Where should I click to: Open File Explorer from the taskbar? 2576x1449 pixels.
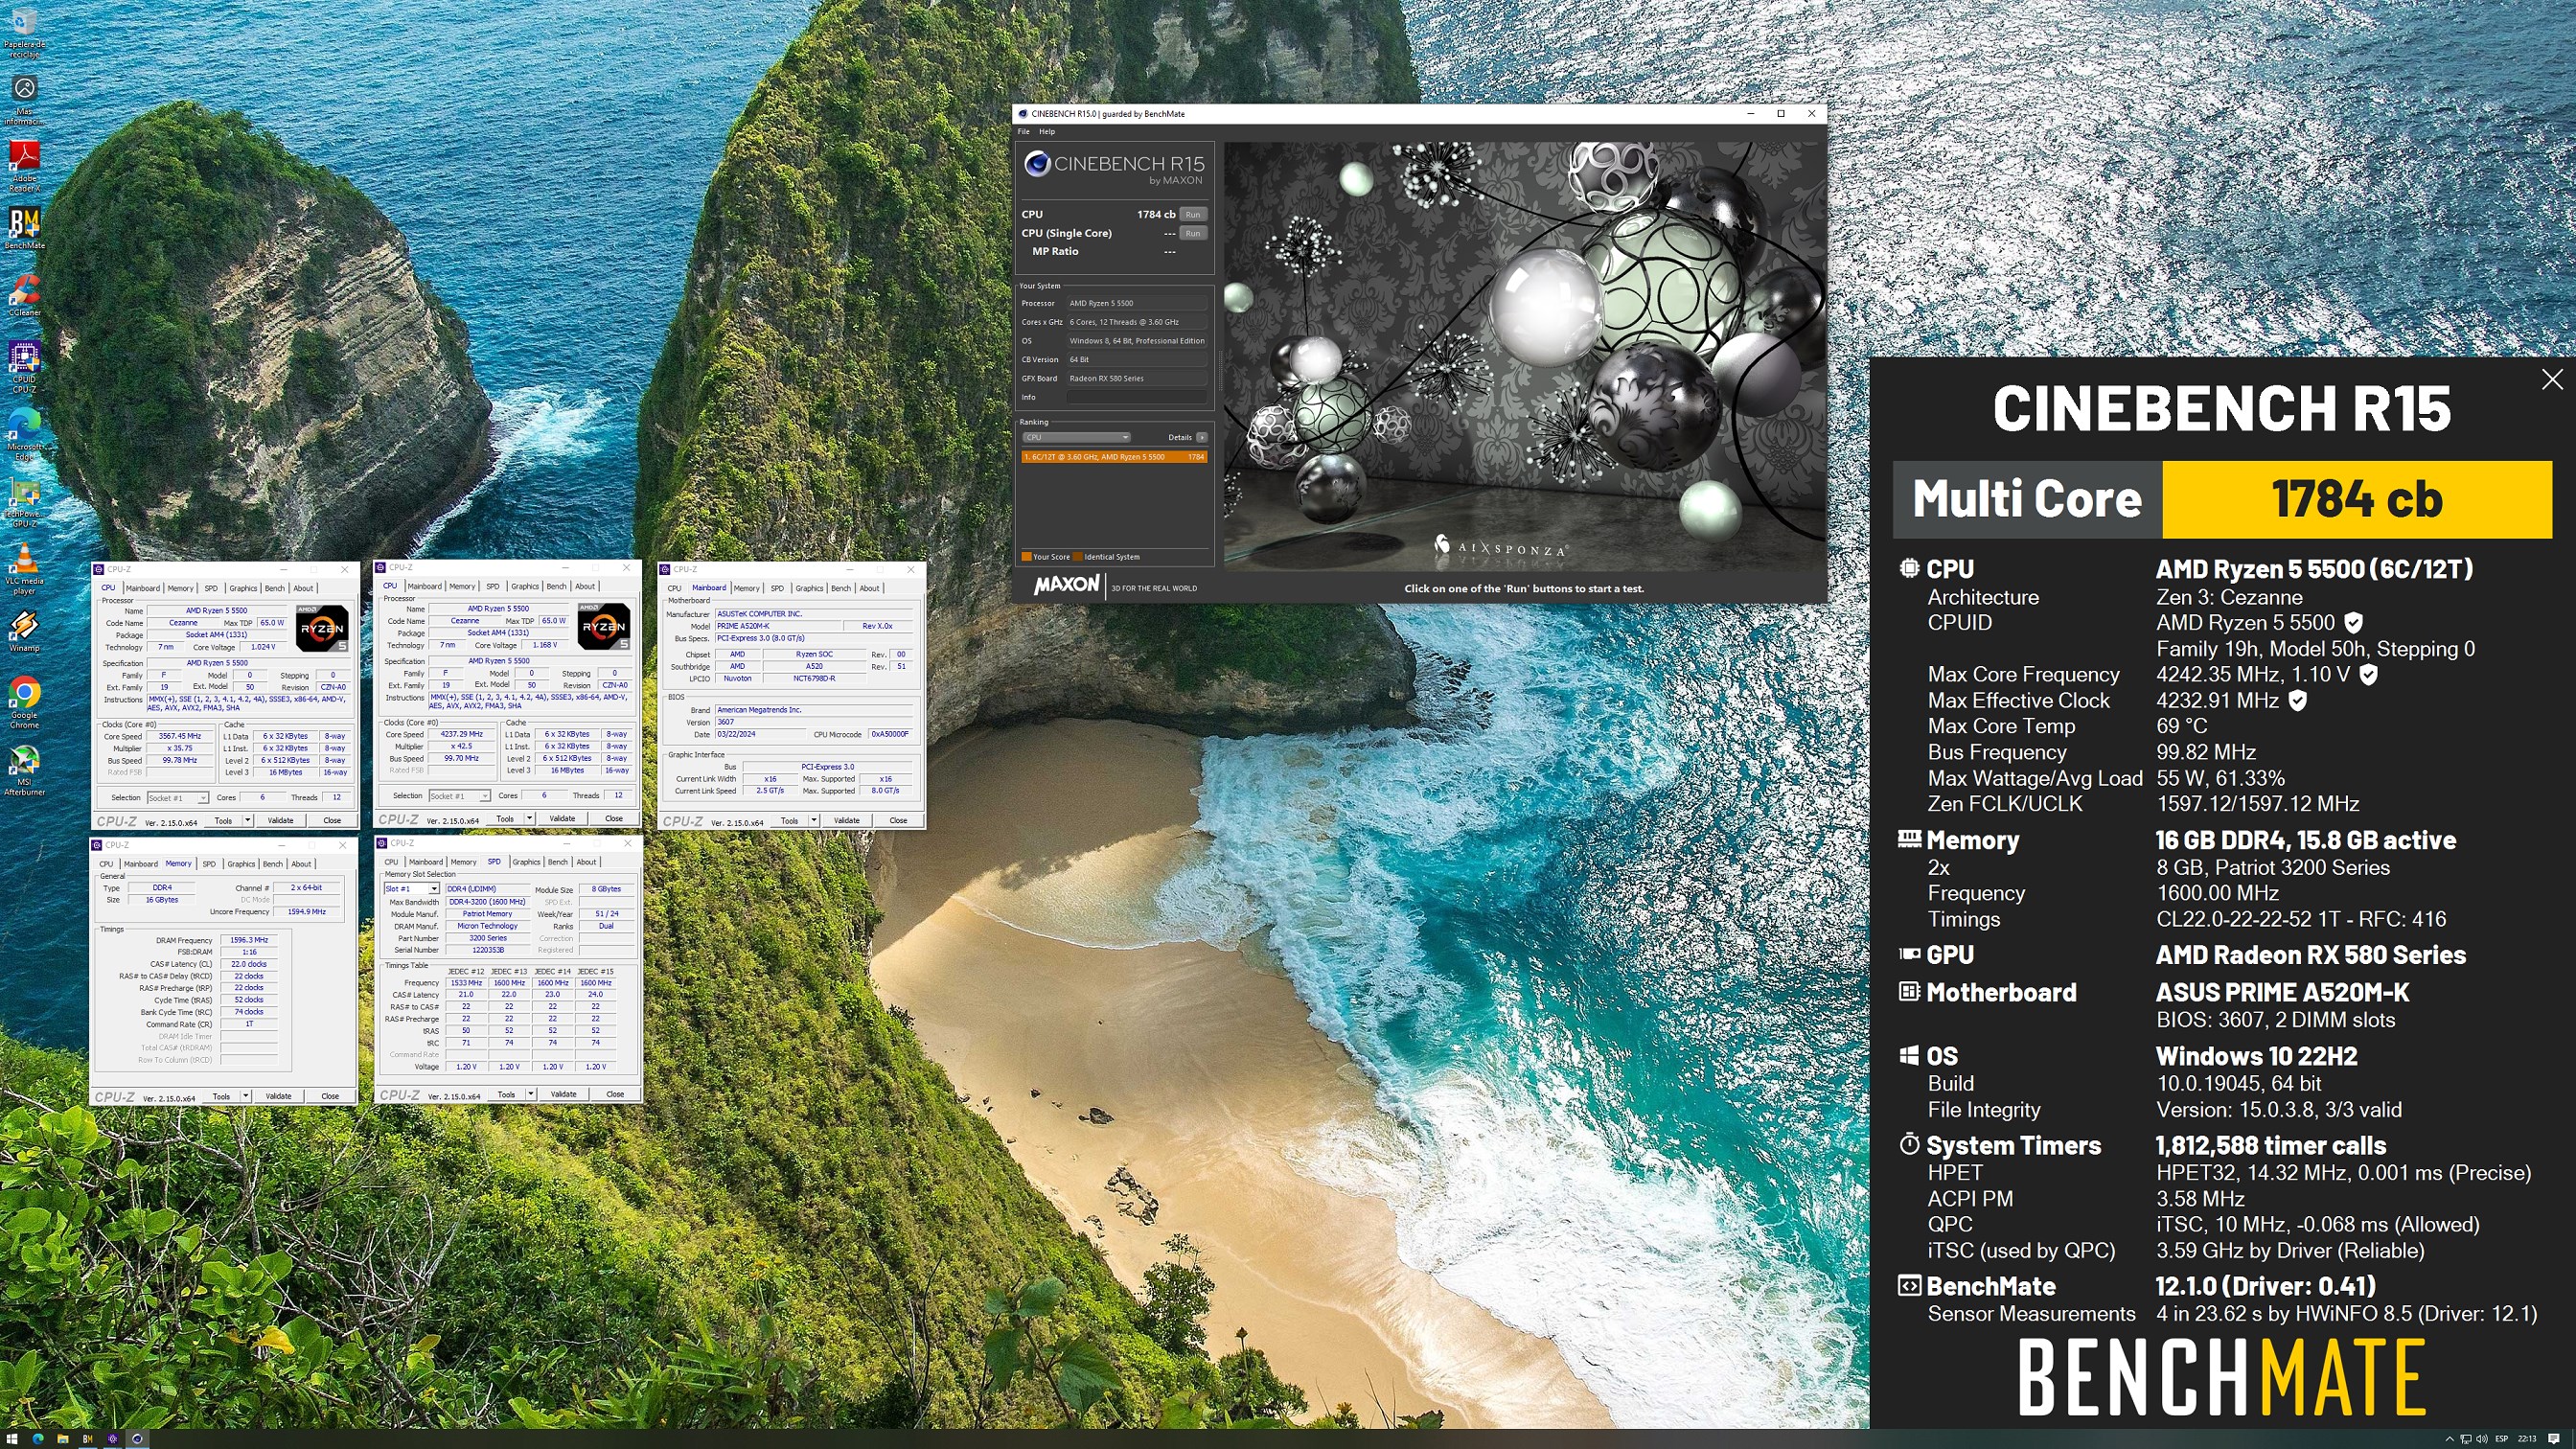point(63,1439)
